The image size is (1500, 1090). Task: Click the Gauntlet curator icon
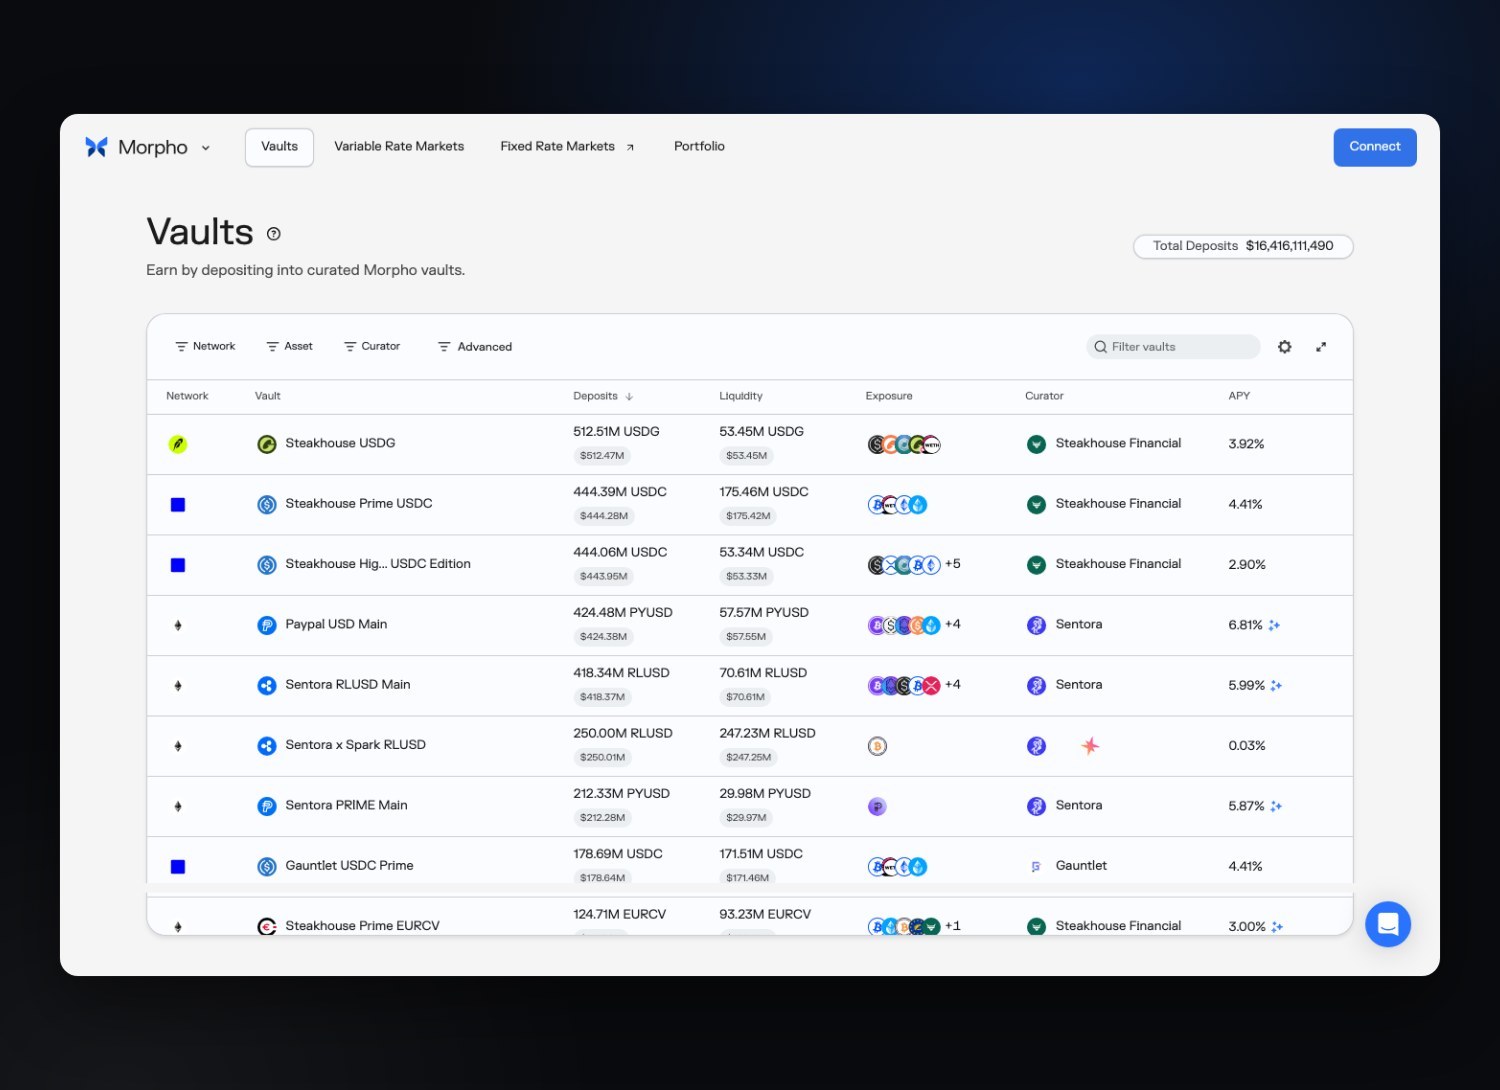pyautogui.click(x=1036, y=867)
